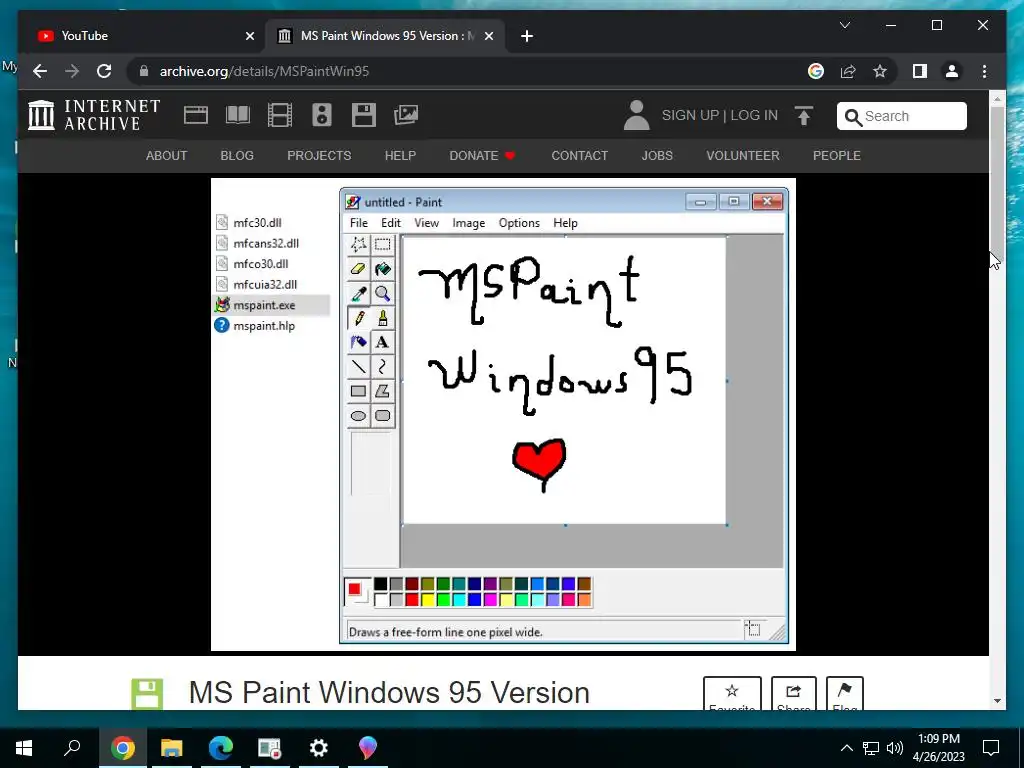1024x768 pixels.
Task: Click the Internet Archive logo
Action: tap(94, 115)
